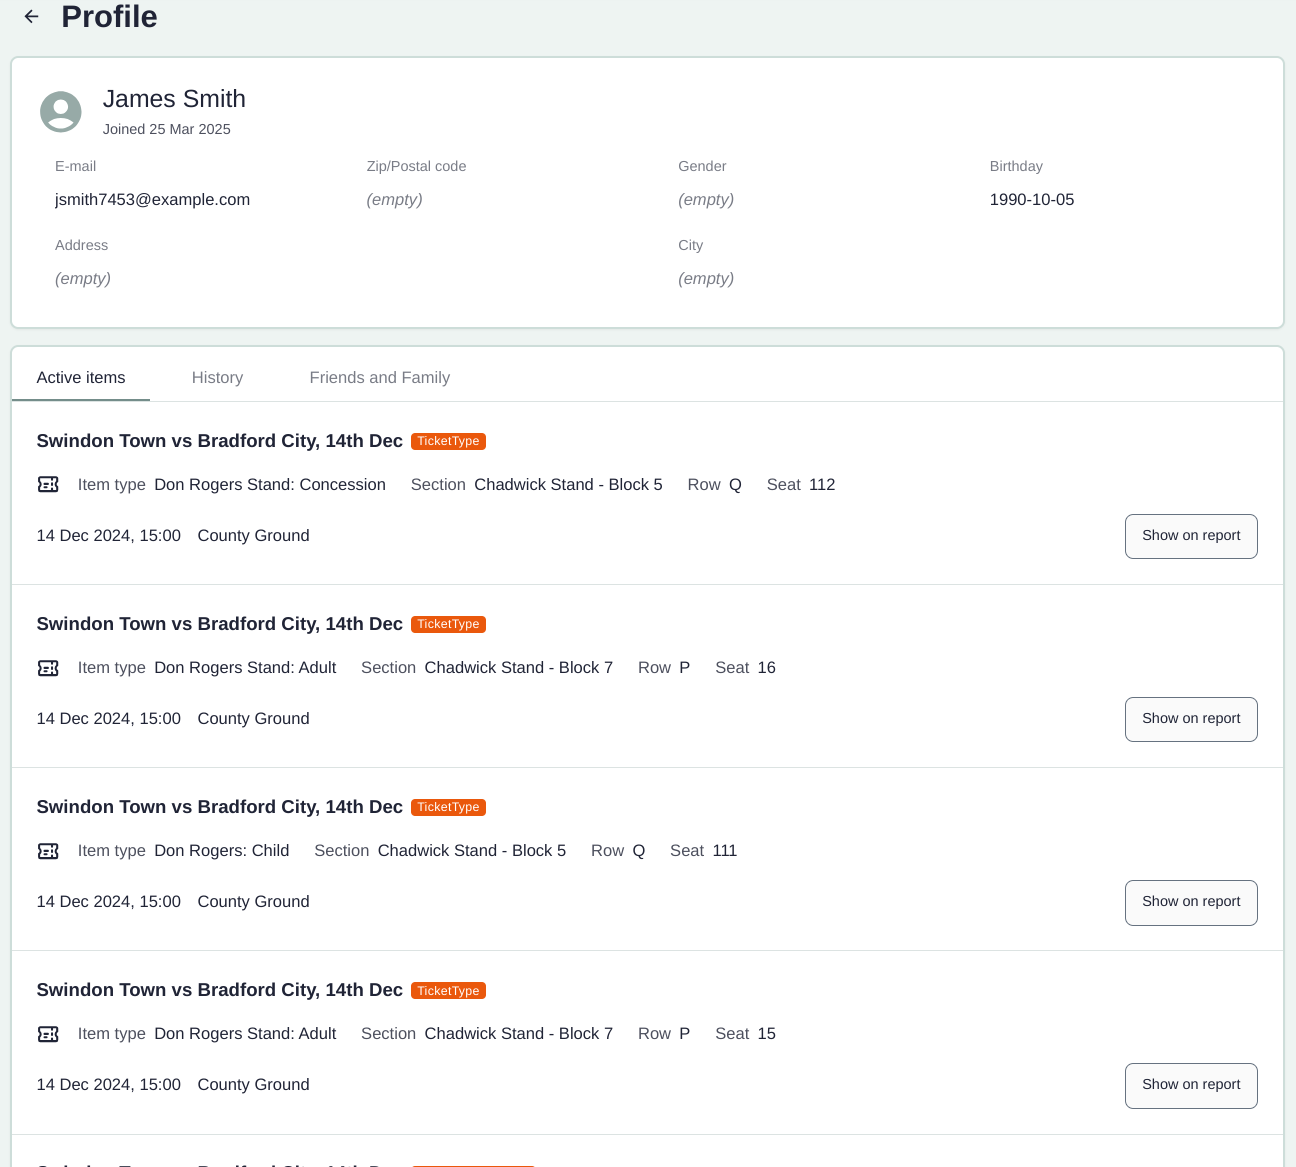This screenshot has height=1167, width=1296.
Task: Click the jsmith7453@example.com email address
Action: pyautogui.click(x=152, y=200)
